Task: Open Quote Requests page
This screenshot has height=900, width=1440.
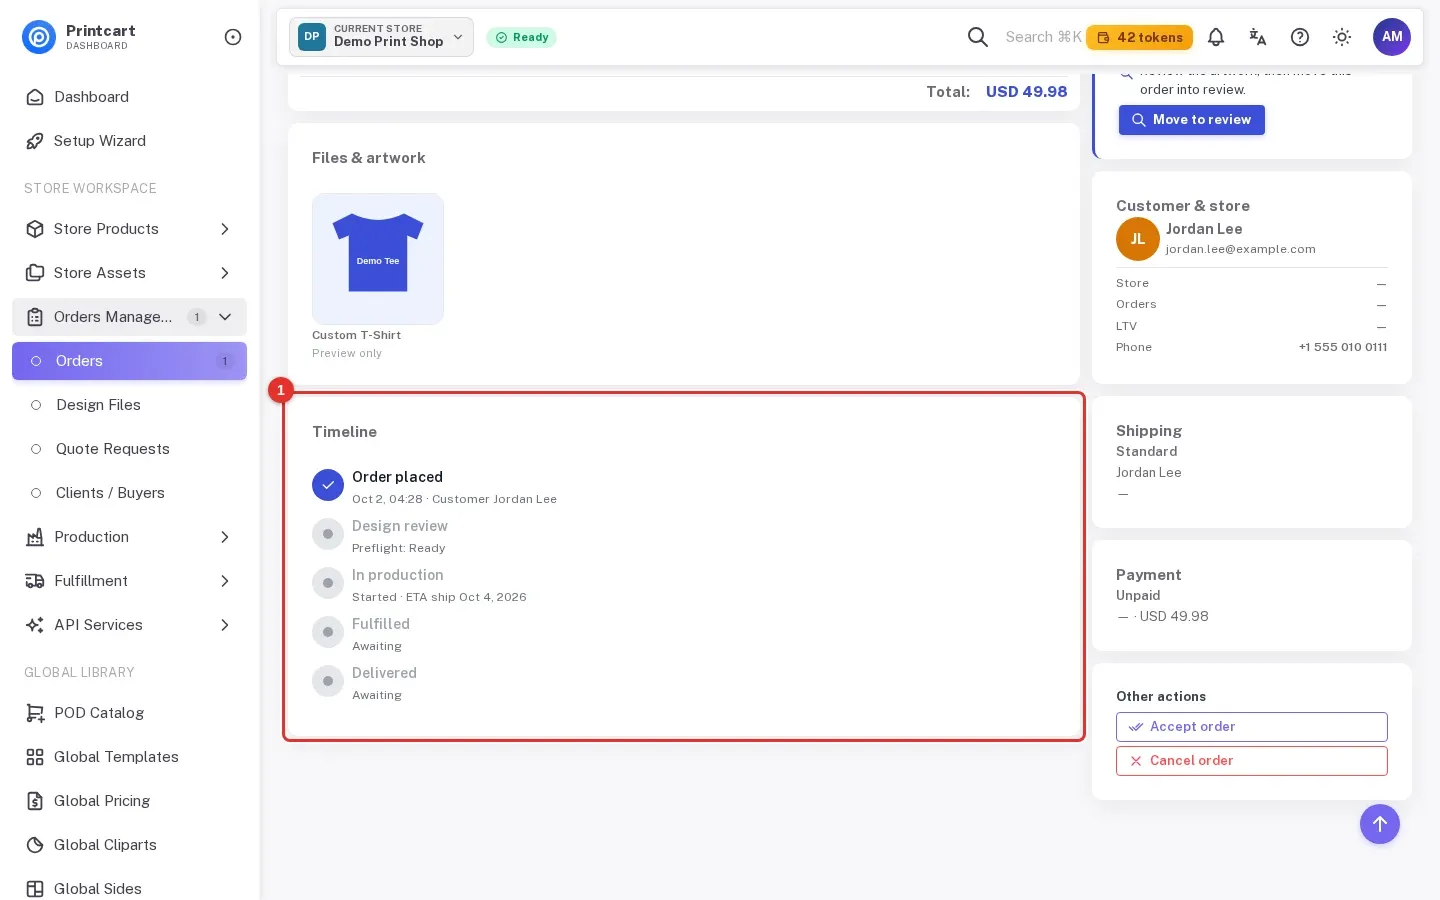Action: pos(129,449)
